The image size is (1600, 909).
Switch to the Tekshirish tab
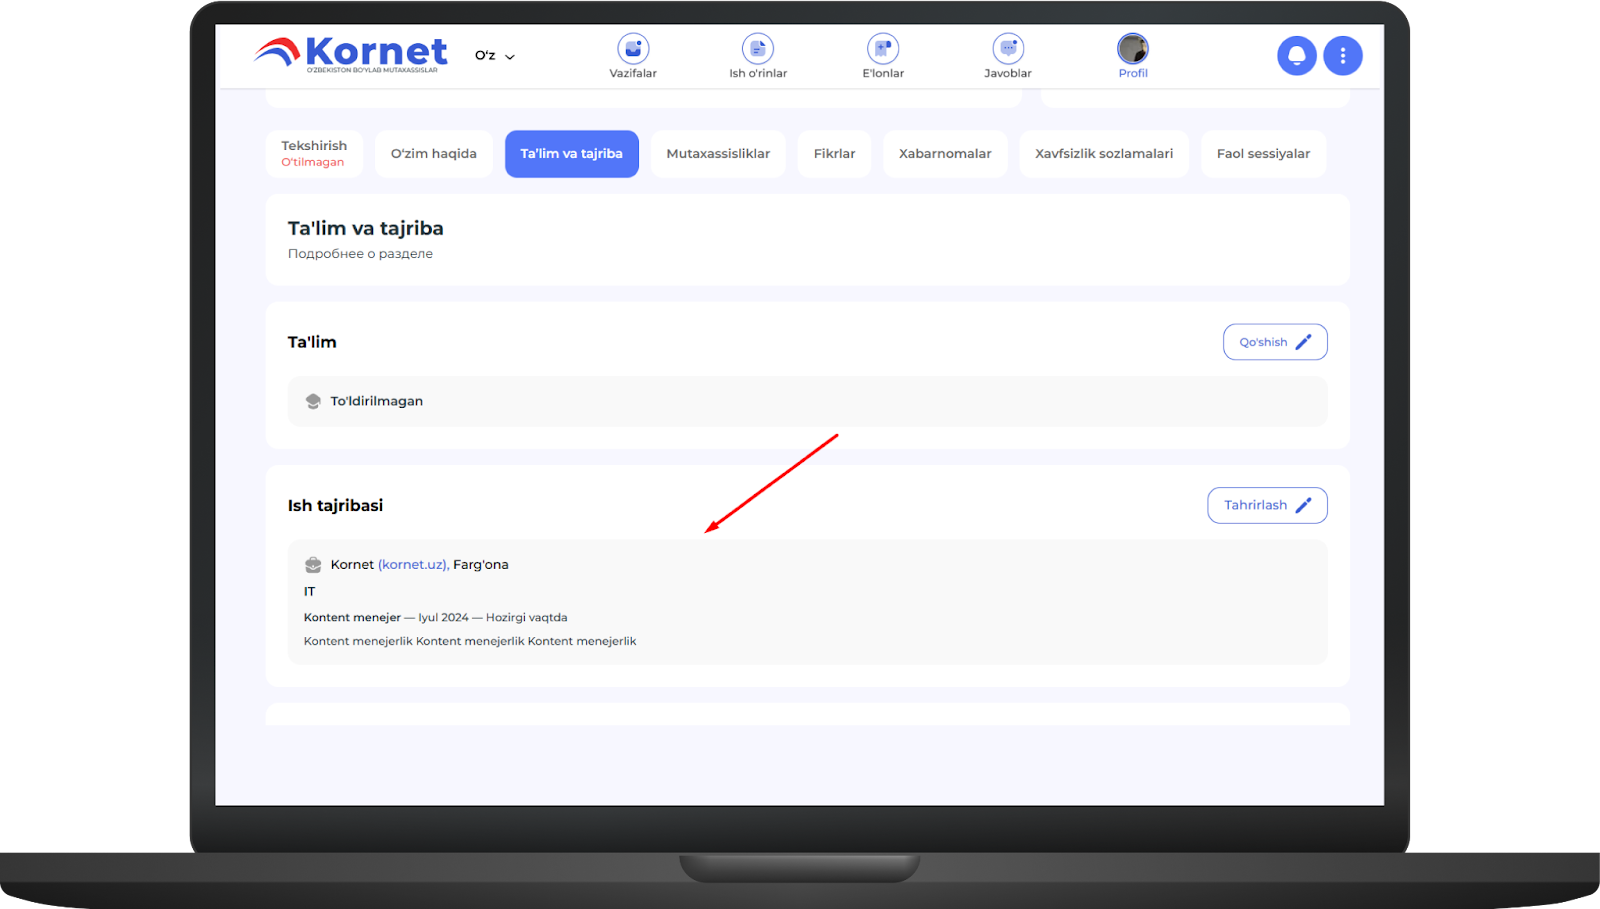[x=314, y=154]
